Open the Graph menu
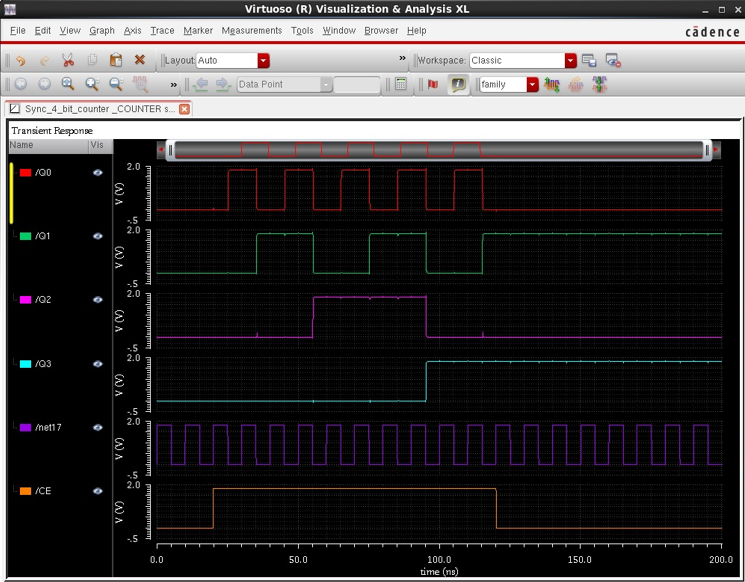Image resolution: width=745 pixels, height=582 pixels. 102,30
